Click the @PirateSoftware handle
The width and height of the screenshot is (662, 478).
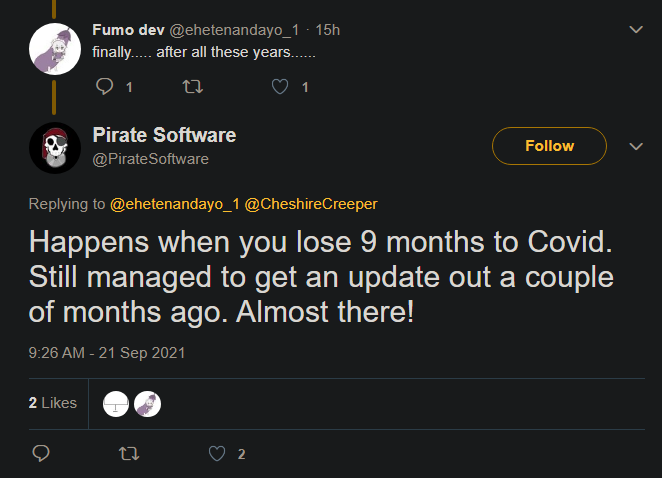(150, 158)
